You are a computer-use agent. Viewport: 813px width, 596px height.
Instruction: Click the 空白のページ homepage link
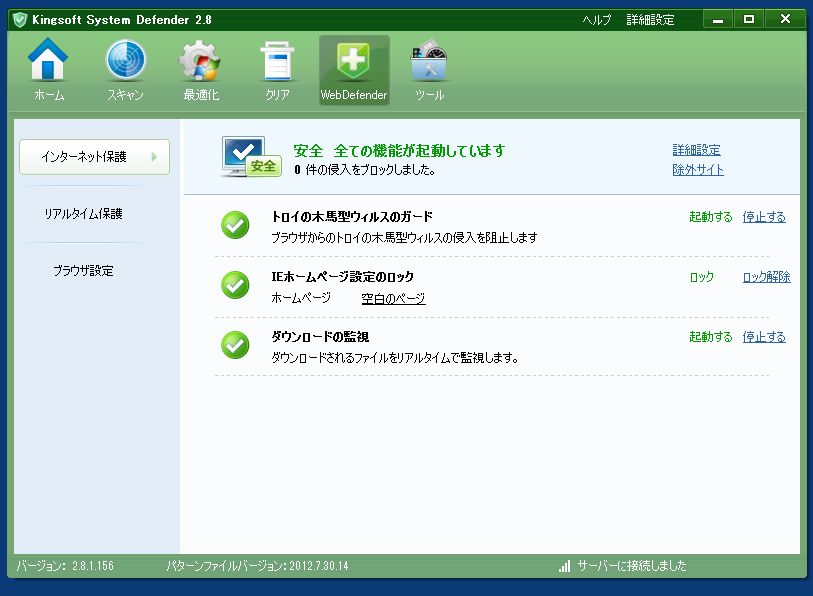coord(394,298)
